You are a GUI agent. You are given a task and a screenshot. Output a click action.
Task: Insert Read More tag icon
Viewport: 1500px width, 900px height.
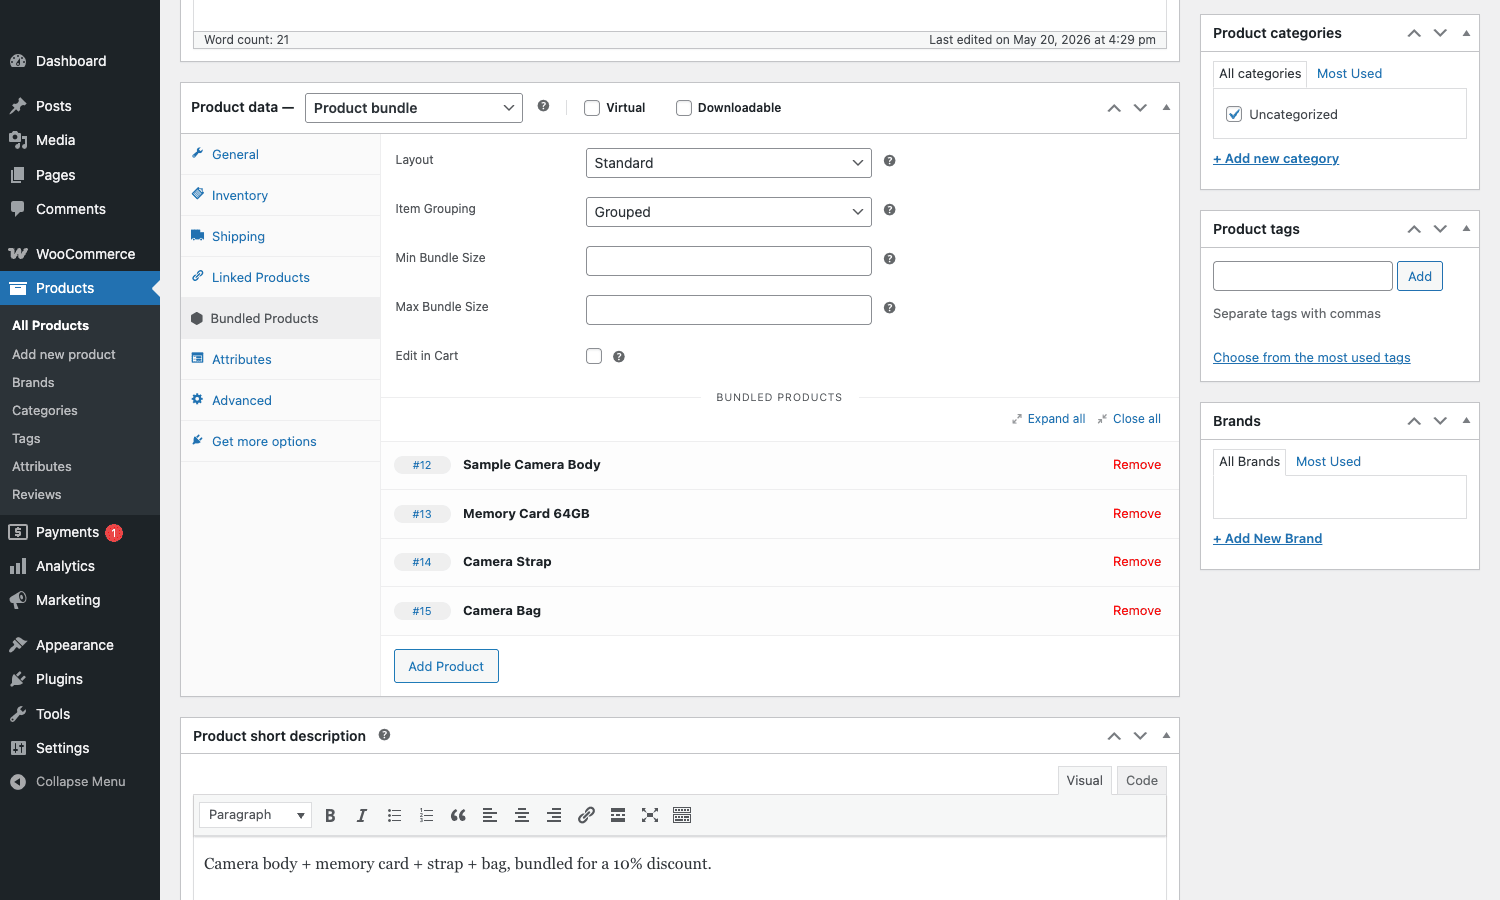618,815
